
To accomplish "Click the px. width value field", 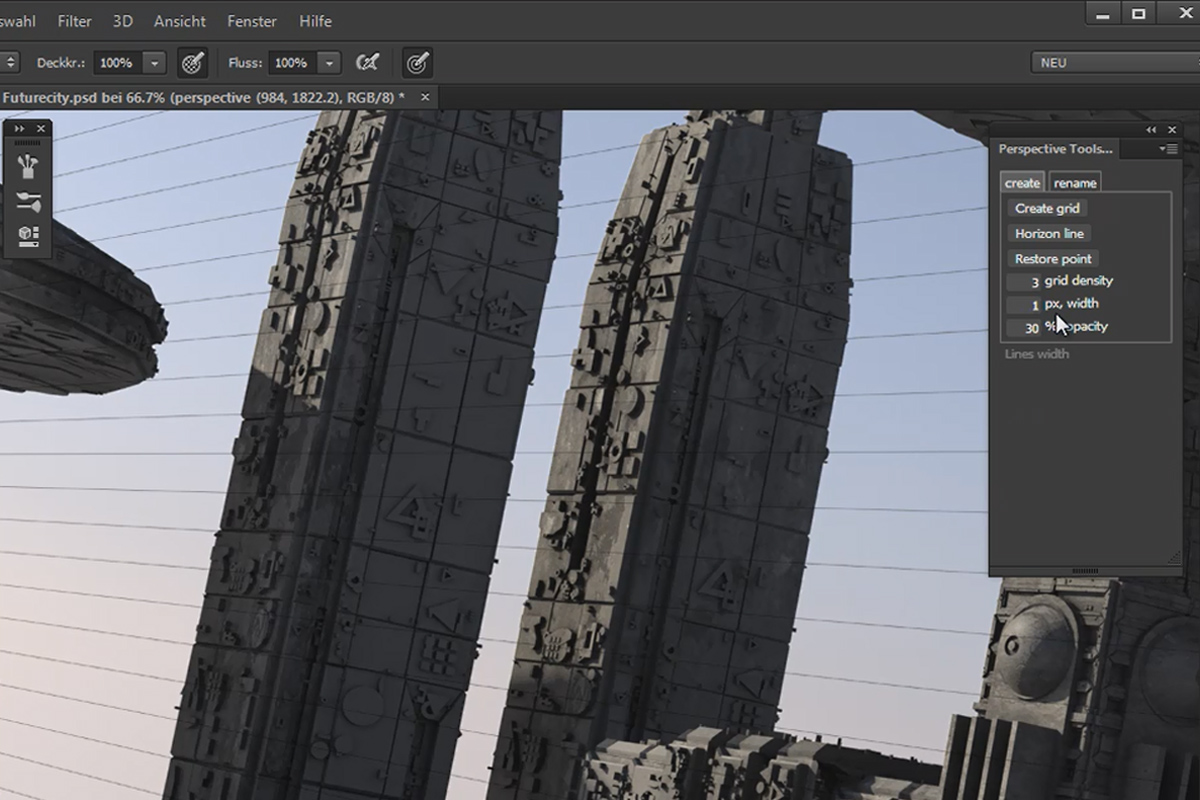I will [1024, 305].
